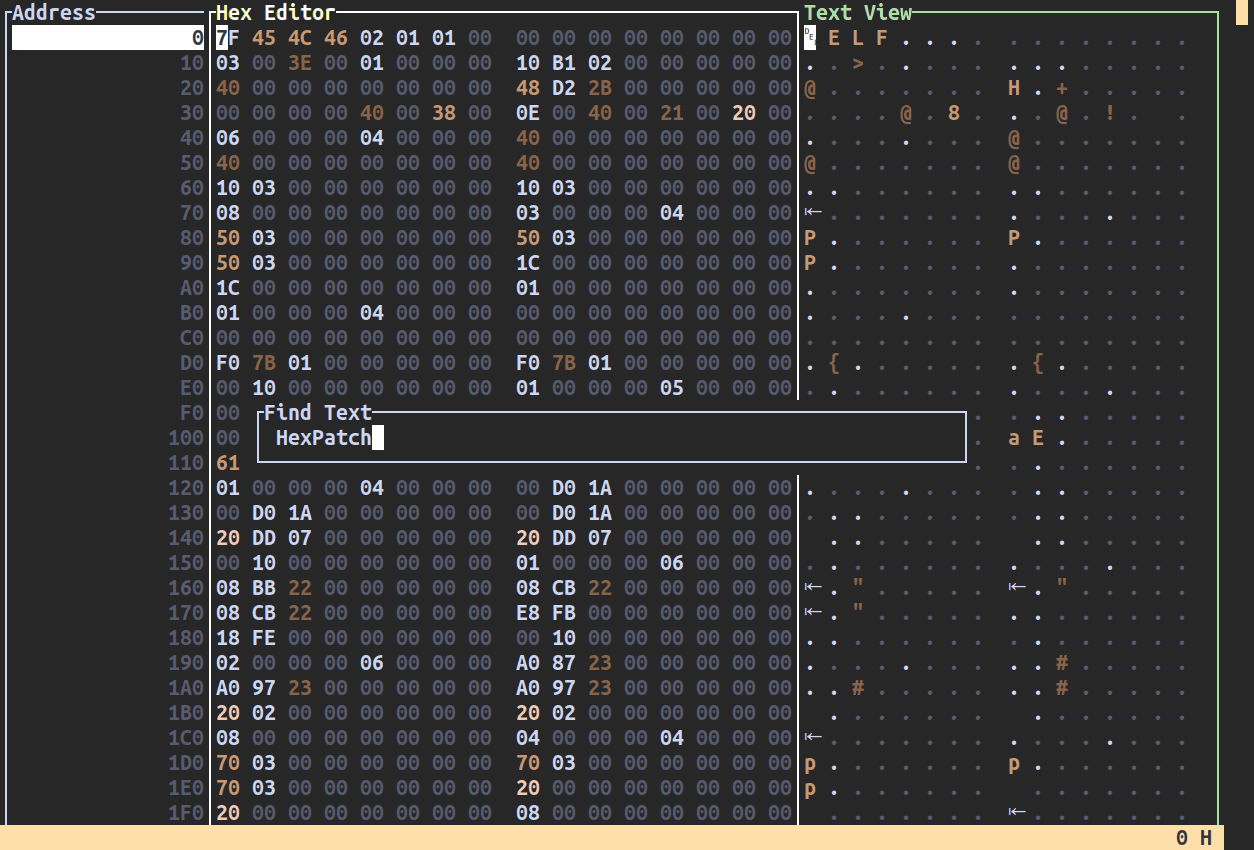
Task: Focus the Text View panel title
Action: (858, 13)
